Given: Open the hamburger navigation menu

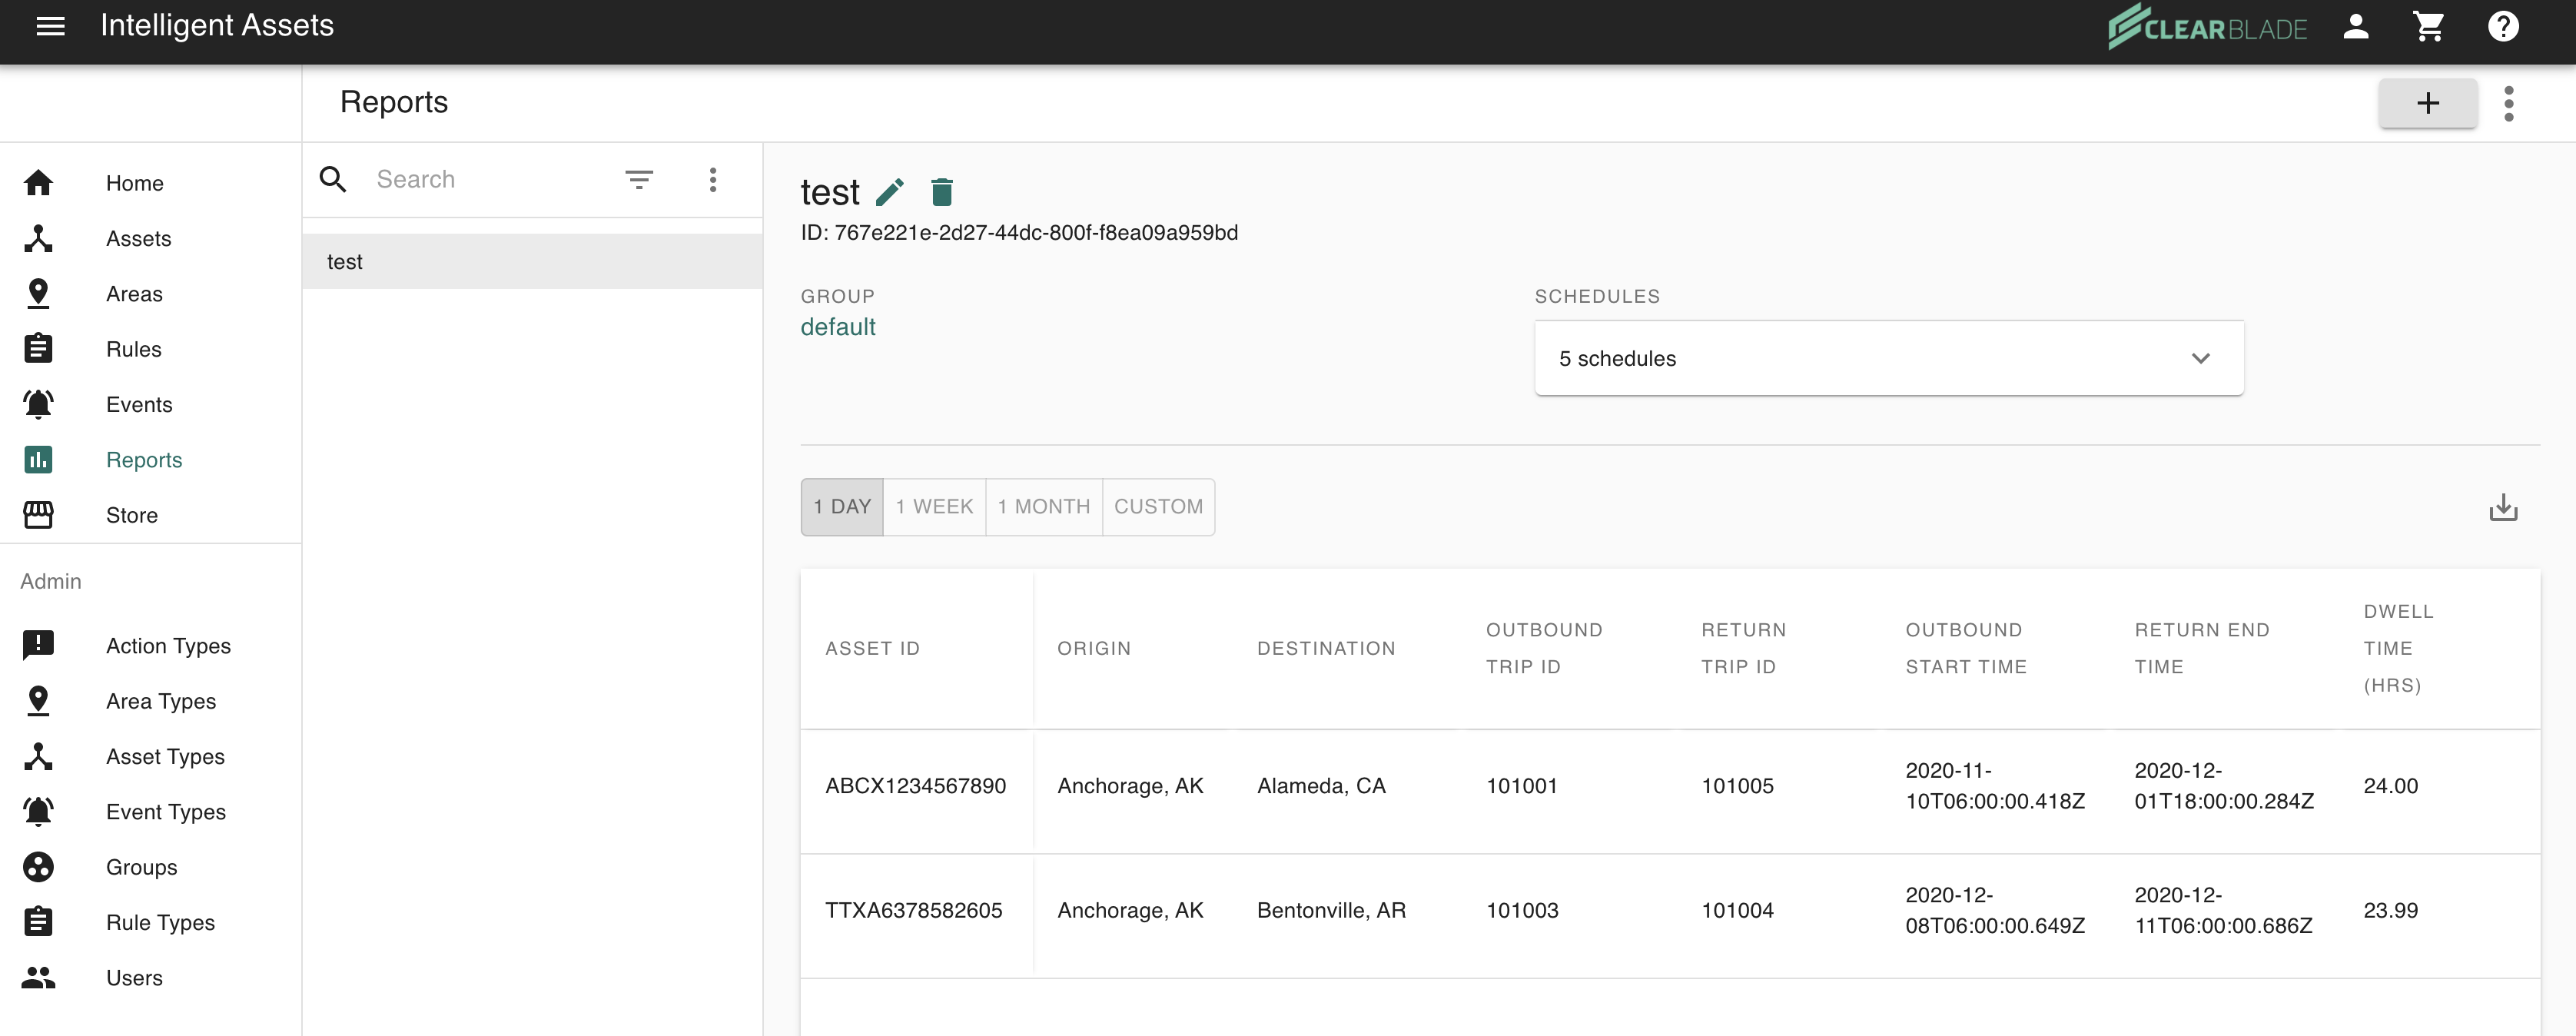Looking at the screenshot, I should click(x=50, y=26).
